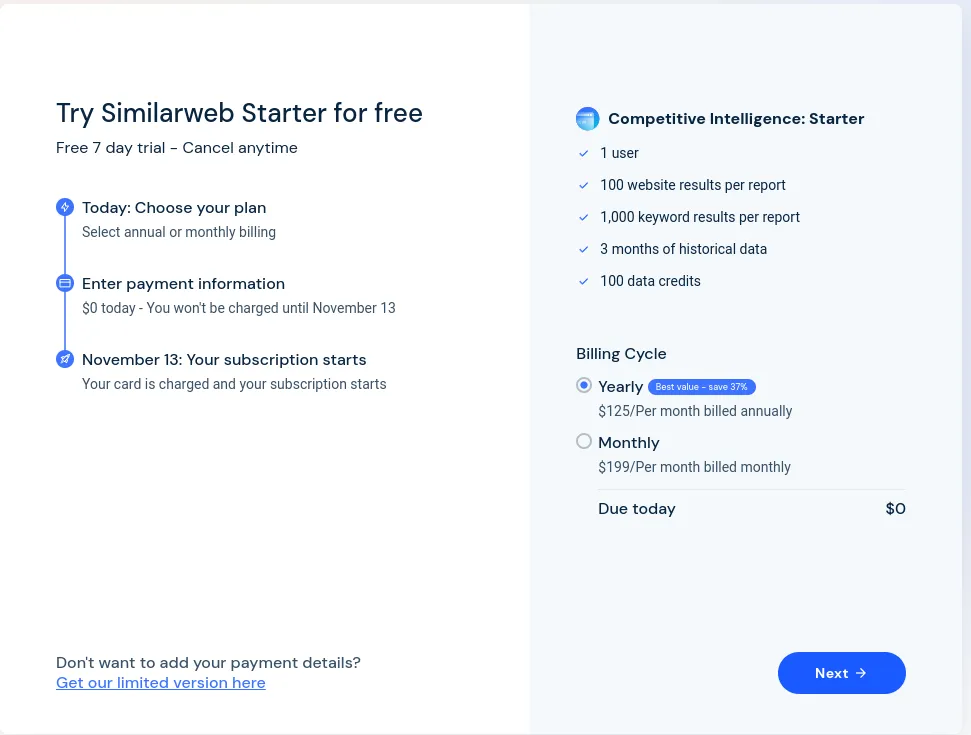Click the checkmark beside 1 user
This screenshot has height=735, width=971.
tap(583, 153)
